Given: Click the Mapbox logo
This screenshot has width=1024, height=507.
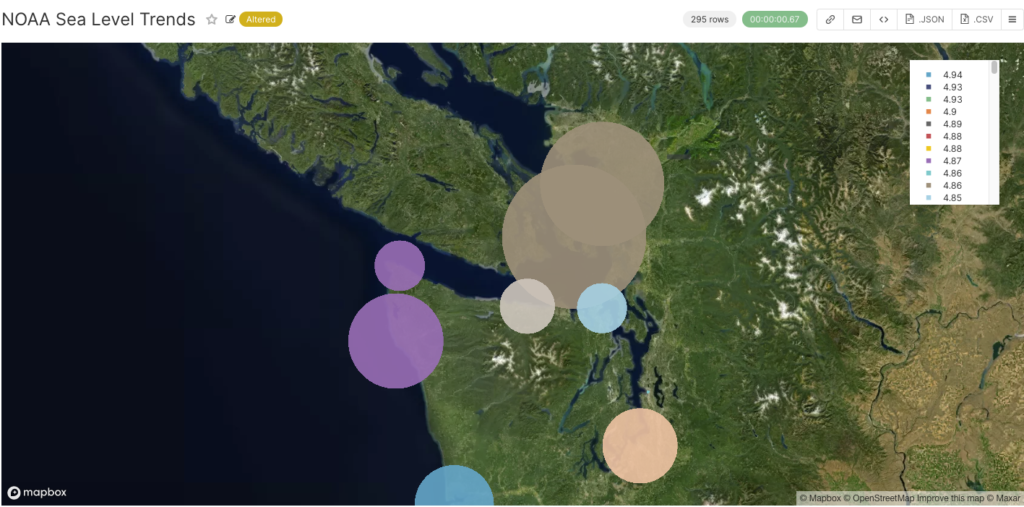Looking at the screenshot, I should click(x=37, y=493).
